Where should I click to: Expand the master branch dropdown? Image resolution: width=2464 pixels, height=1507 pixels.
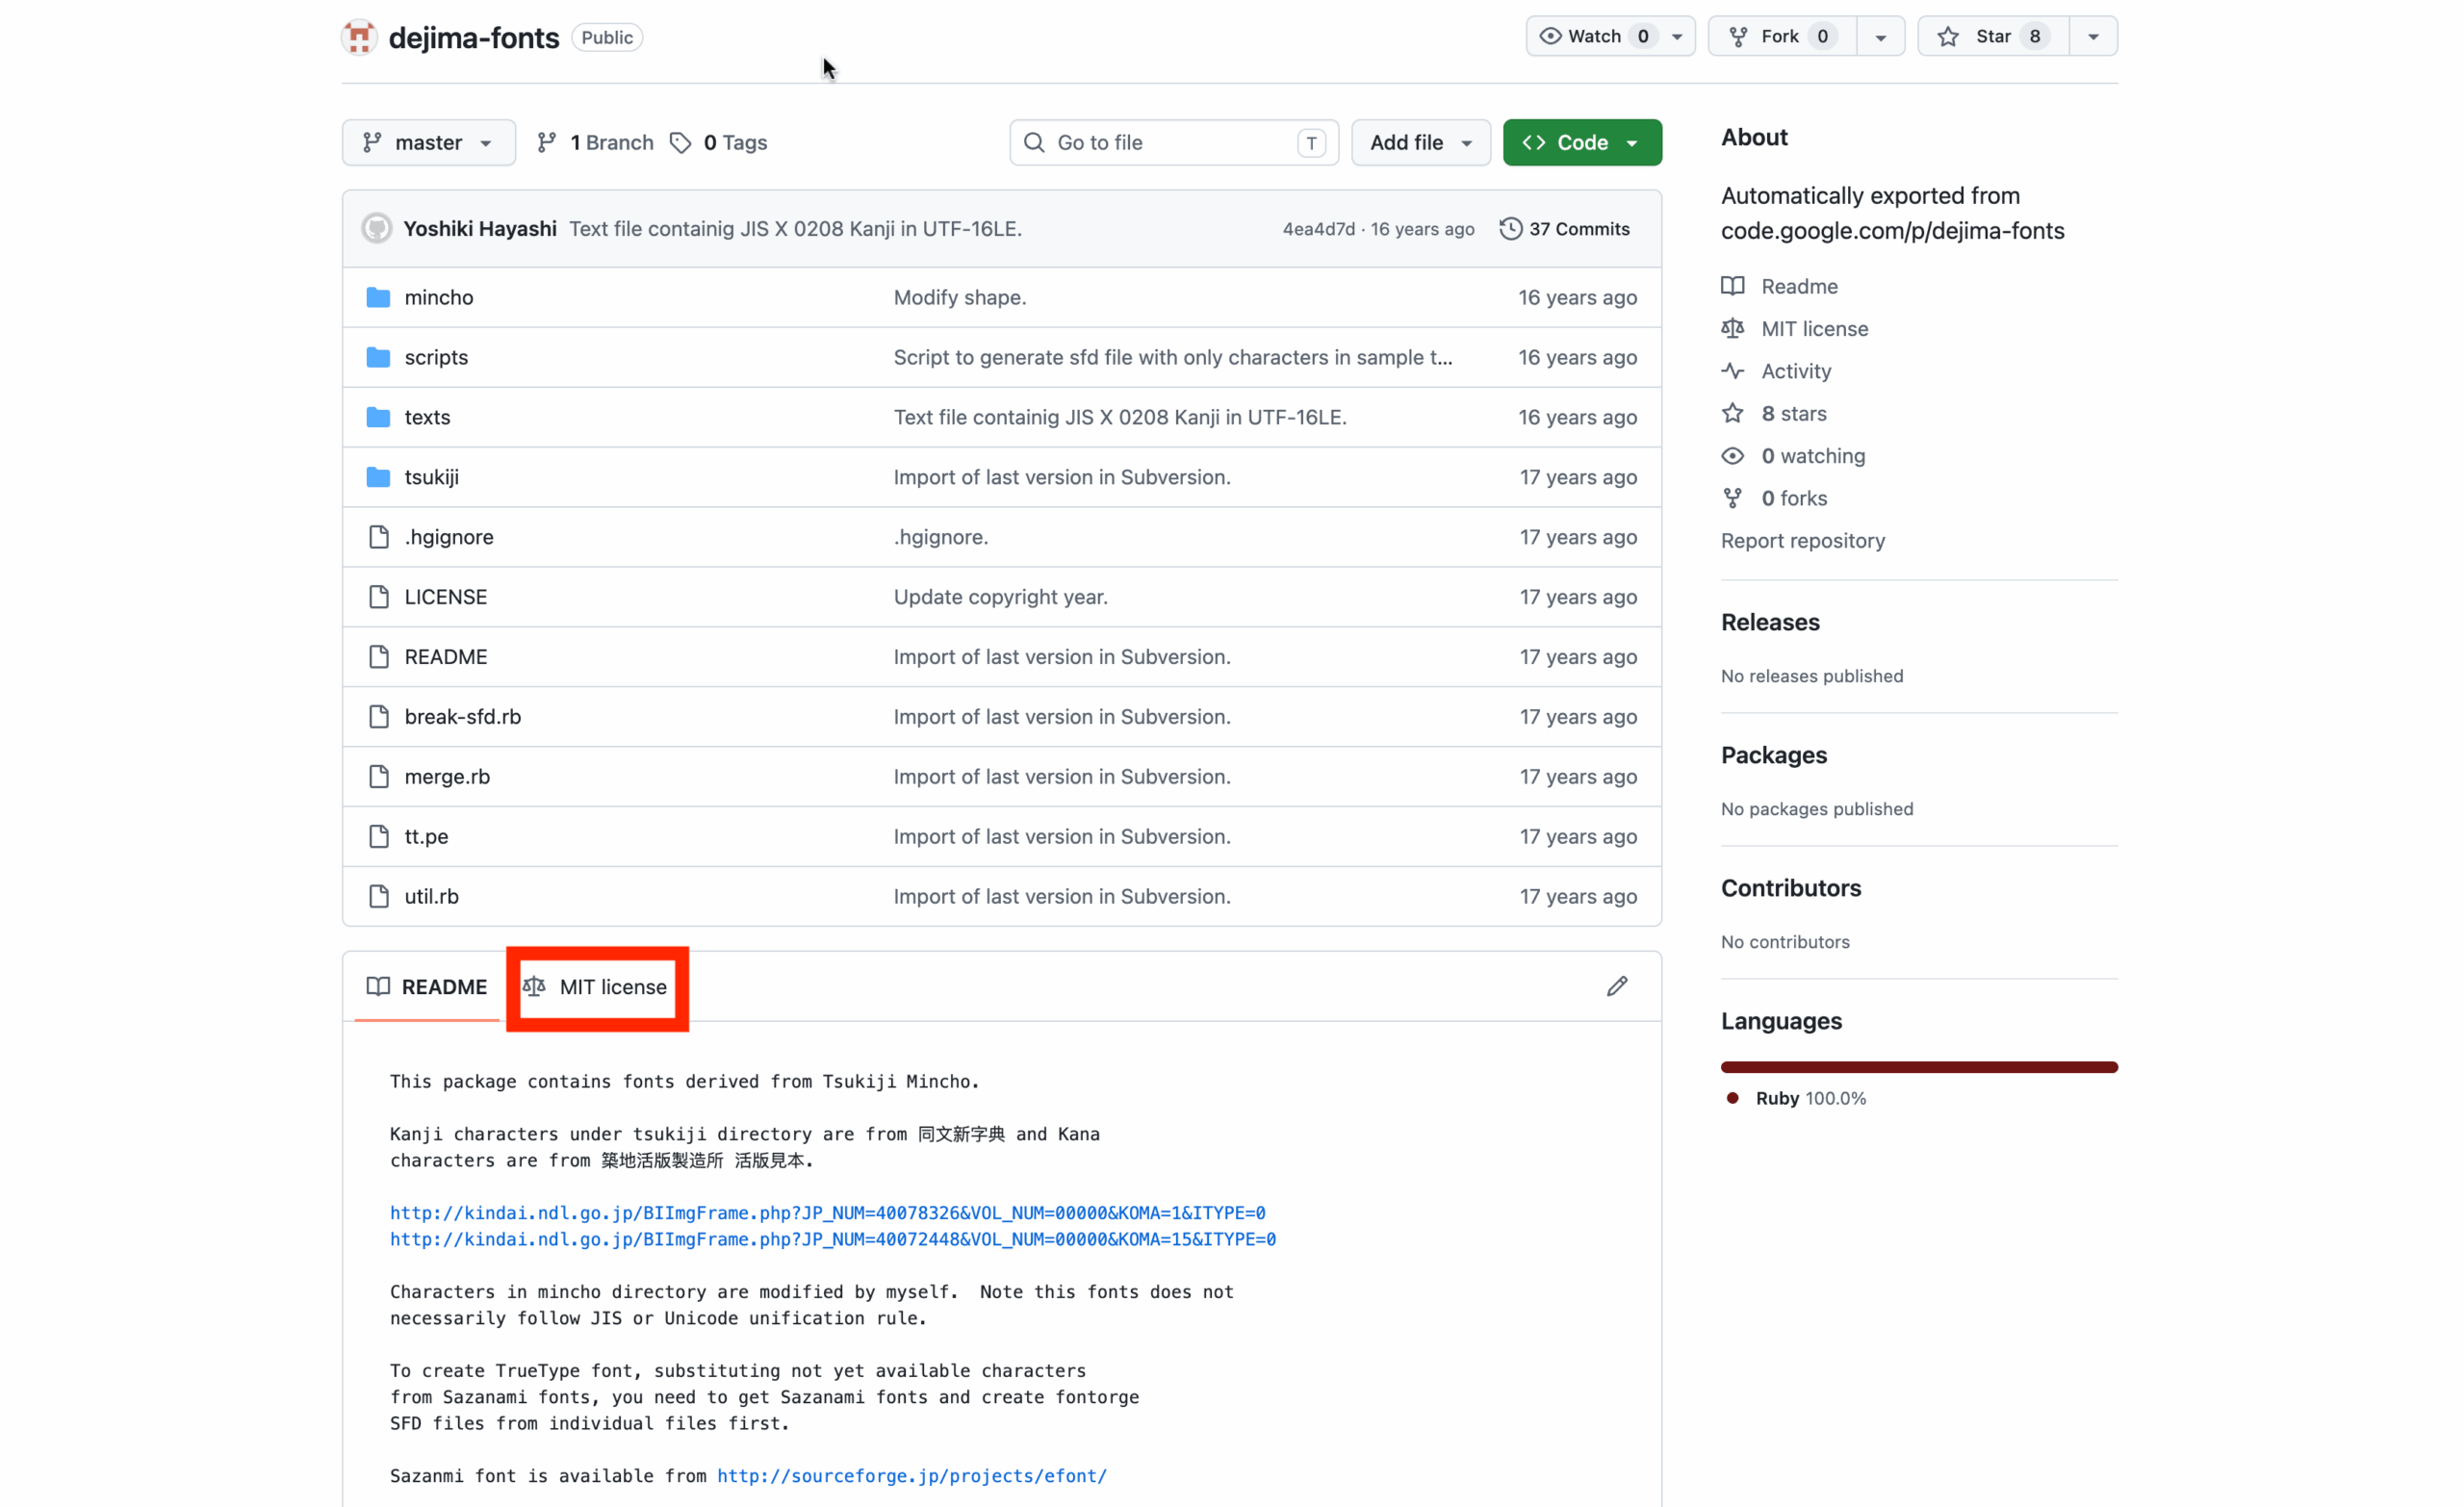click(428, 142)
